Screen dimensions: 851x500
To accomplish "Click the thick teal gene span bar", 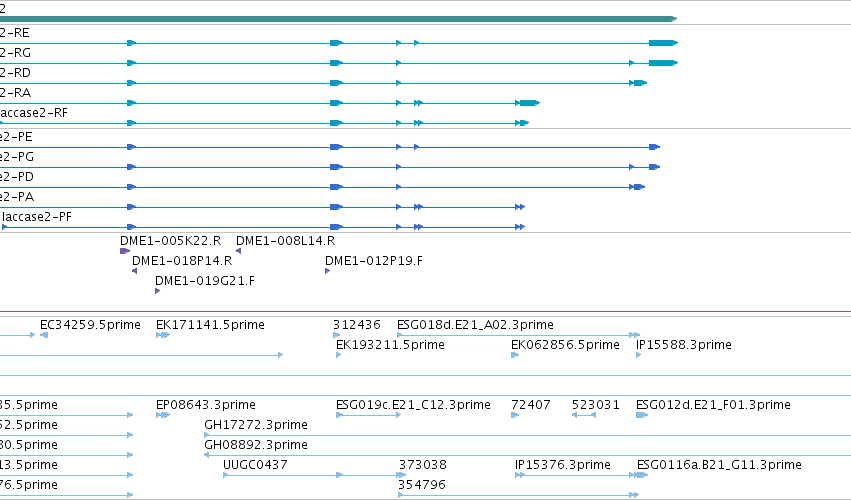I will [339, 19].
